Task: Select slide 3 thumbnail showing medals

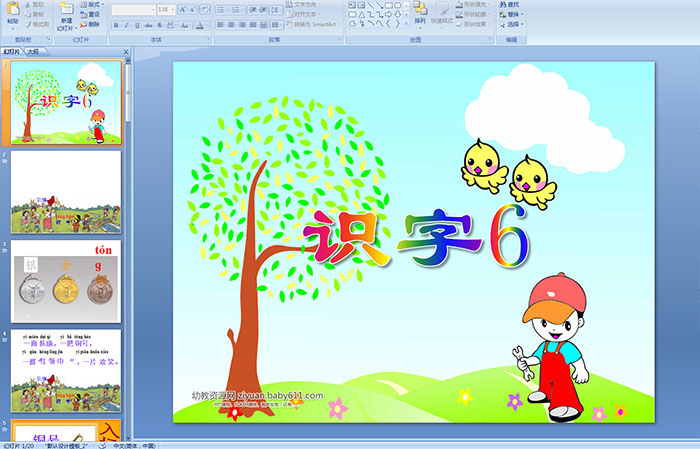Action: point(66,281)
